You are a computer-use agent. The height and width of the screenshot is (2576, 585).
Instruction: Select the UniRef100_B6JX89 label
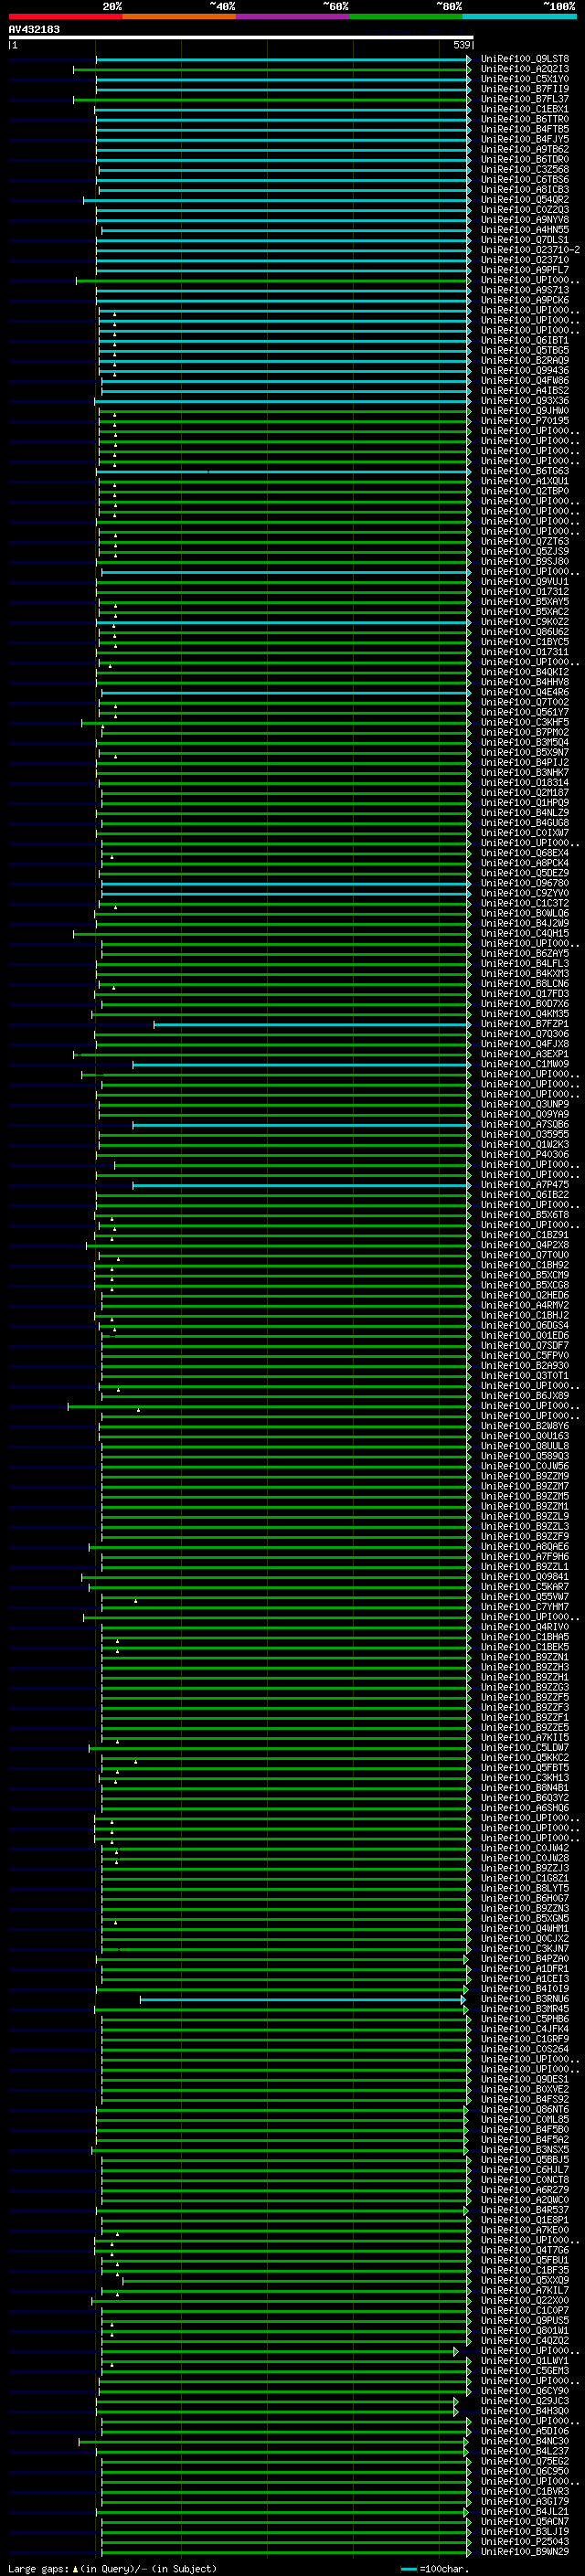click(524, 1396)
